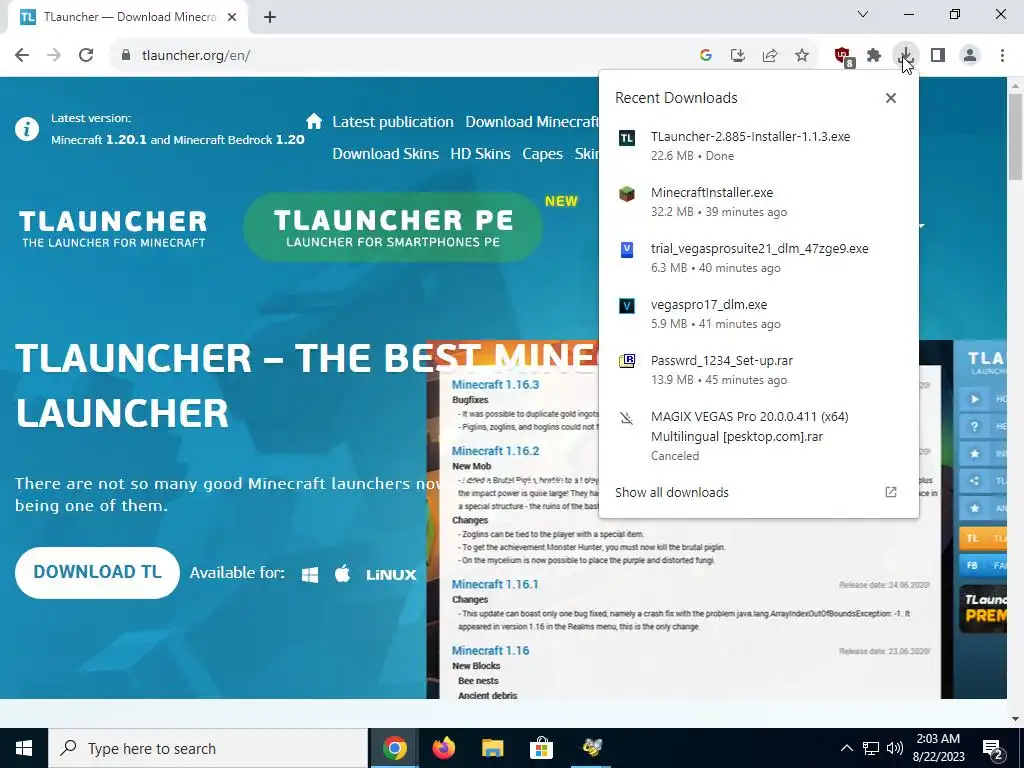Click the install app icon in address bar

pos(738,56)
